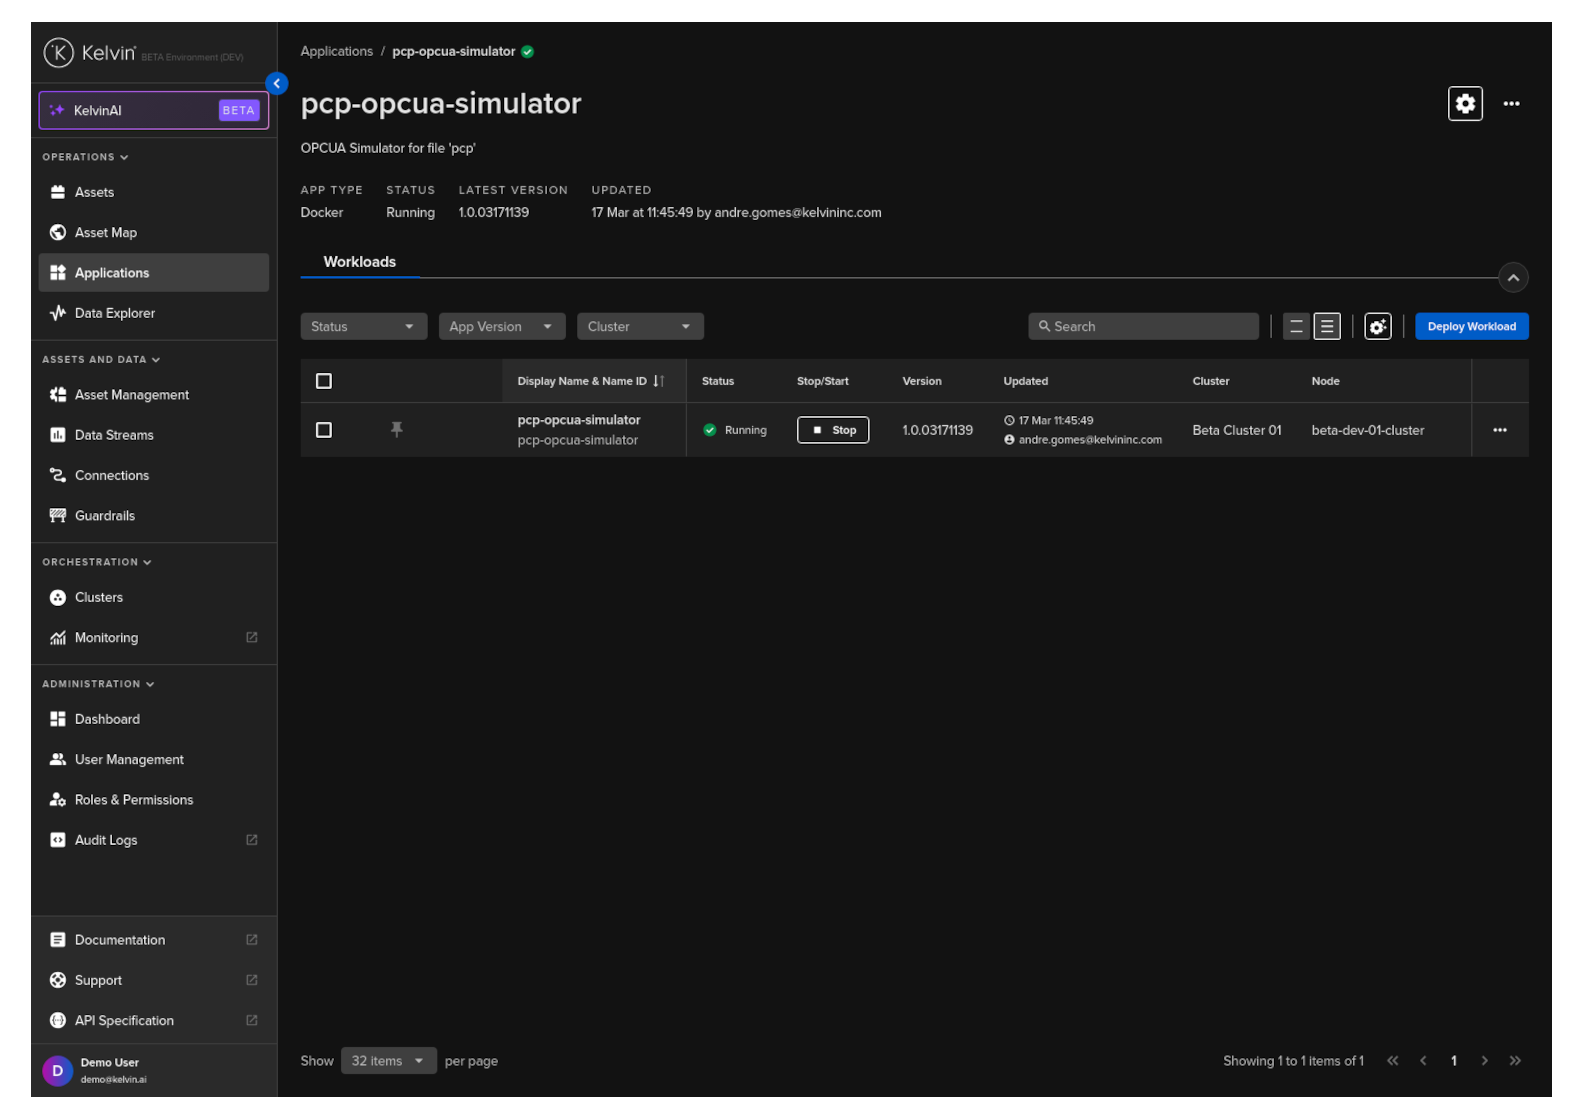
Task: Collapse the sidebar with the blue arrow
Action: coord(277,84)
